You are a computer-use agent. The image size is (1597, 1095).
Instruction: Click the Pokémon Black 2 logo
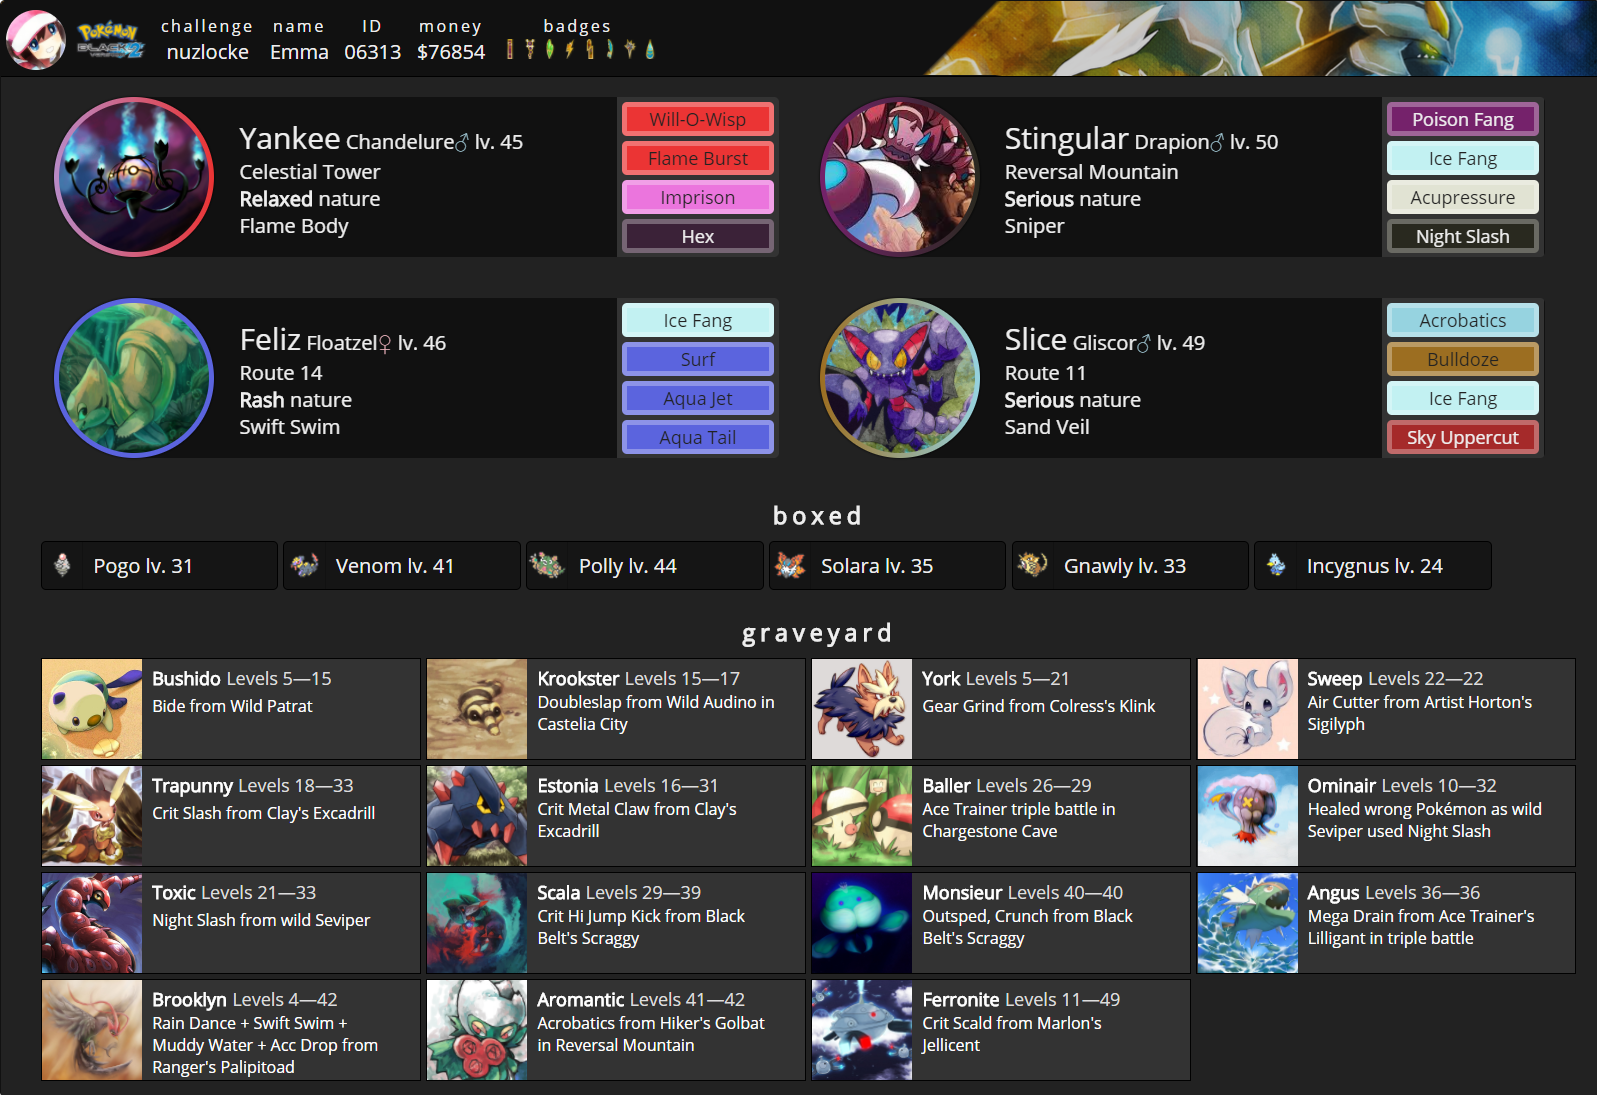[x=110, y=41]
